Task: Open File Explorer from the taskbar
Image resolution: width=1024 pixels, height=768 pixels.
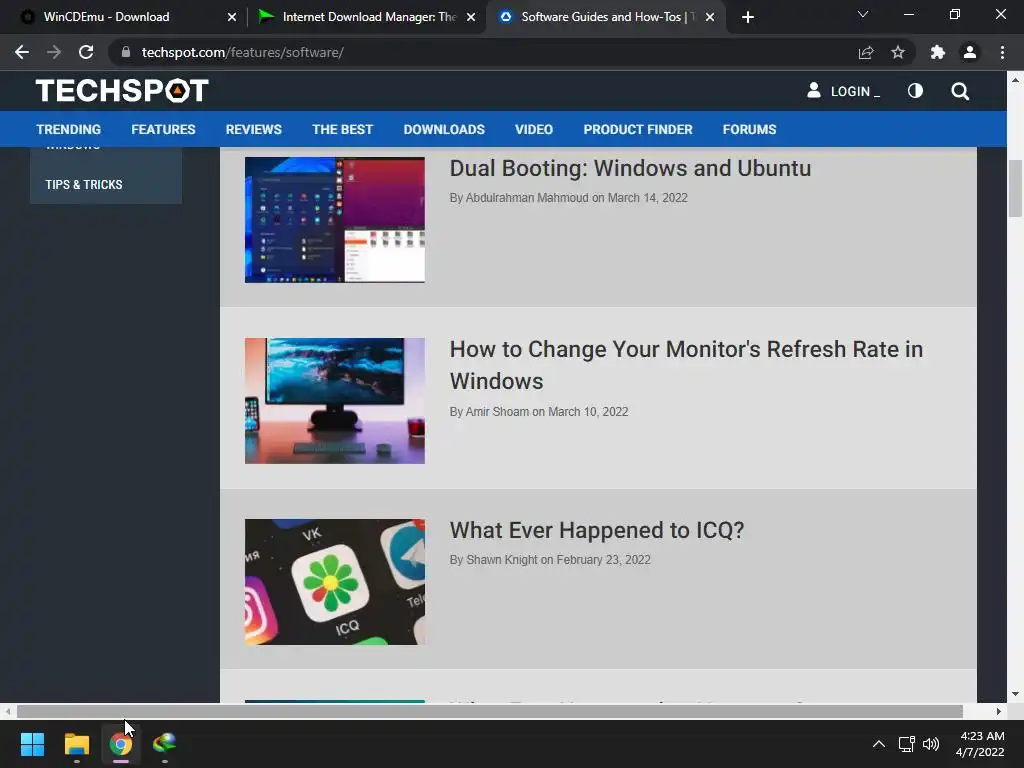Action: point(76,744)
